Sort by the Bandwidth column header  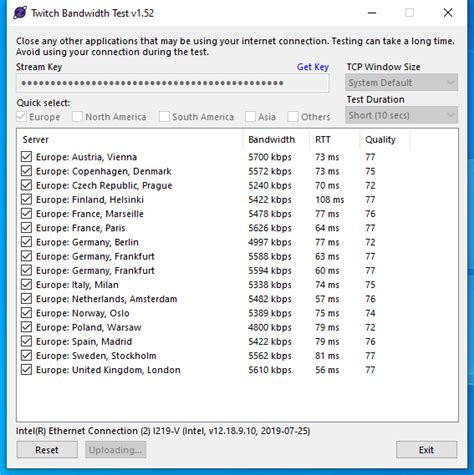(x=276, y=139)
